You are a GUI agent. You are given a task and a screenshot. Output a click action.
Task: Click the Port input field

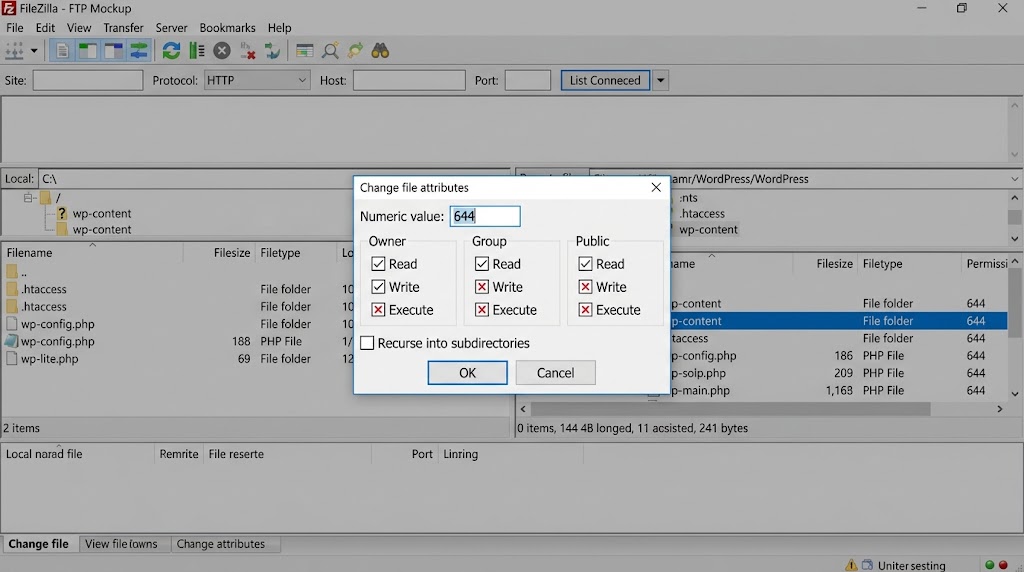[x=528, y=80]
